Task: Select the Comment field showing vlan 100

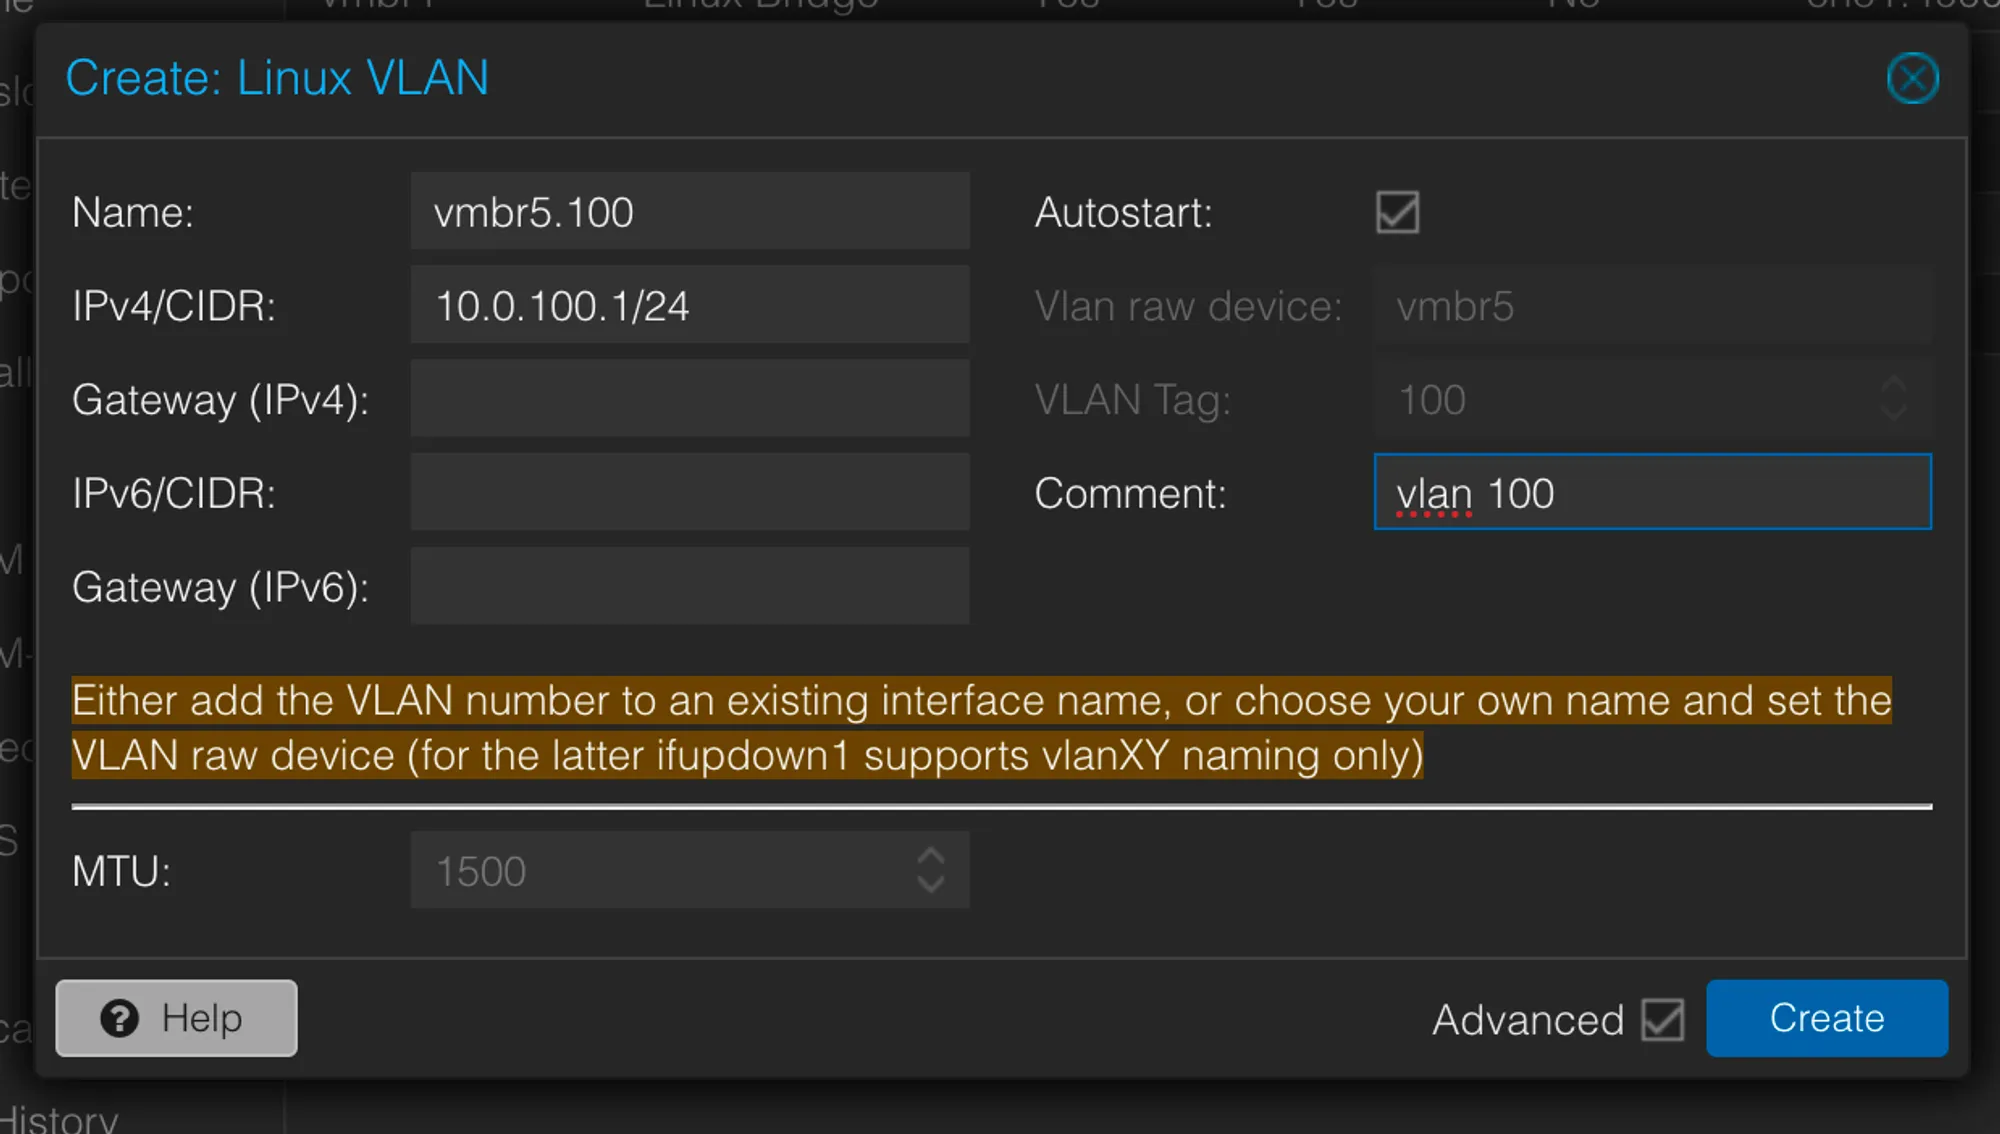Action: pyautogui.click(x=1652, y=492)
